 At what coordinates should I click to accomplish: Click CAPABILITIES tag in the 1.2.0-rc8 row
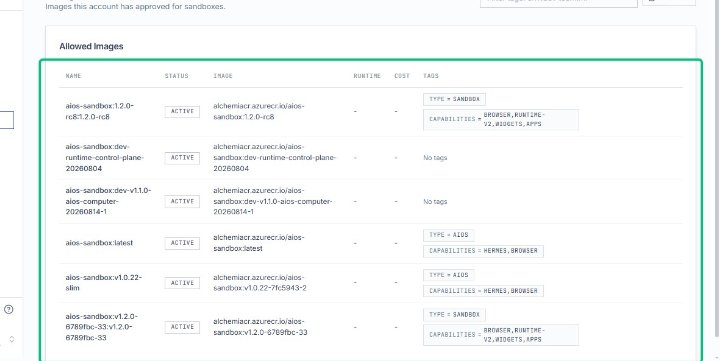tap(501, 119)
